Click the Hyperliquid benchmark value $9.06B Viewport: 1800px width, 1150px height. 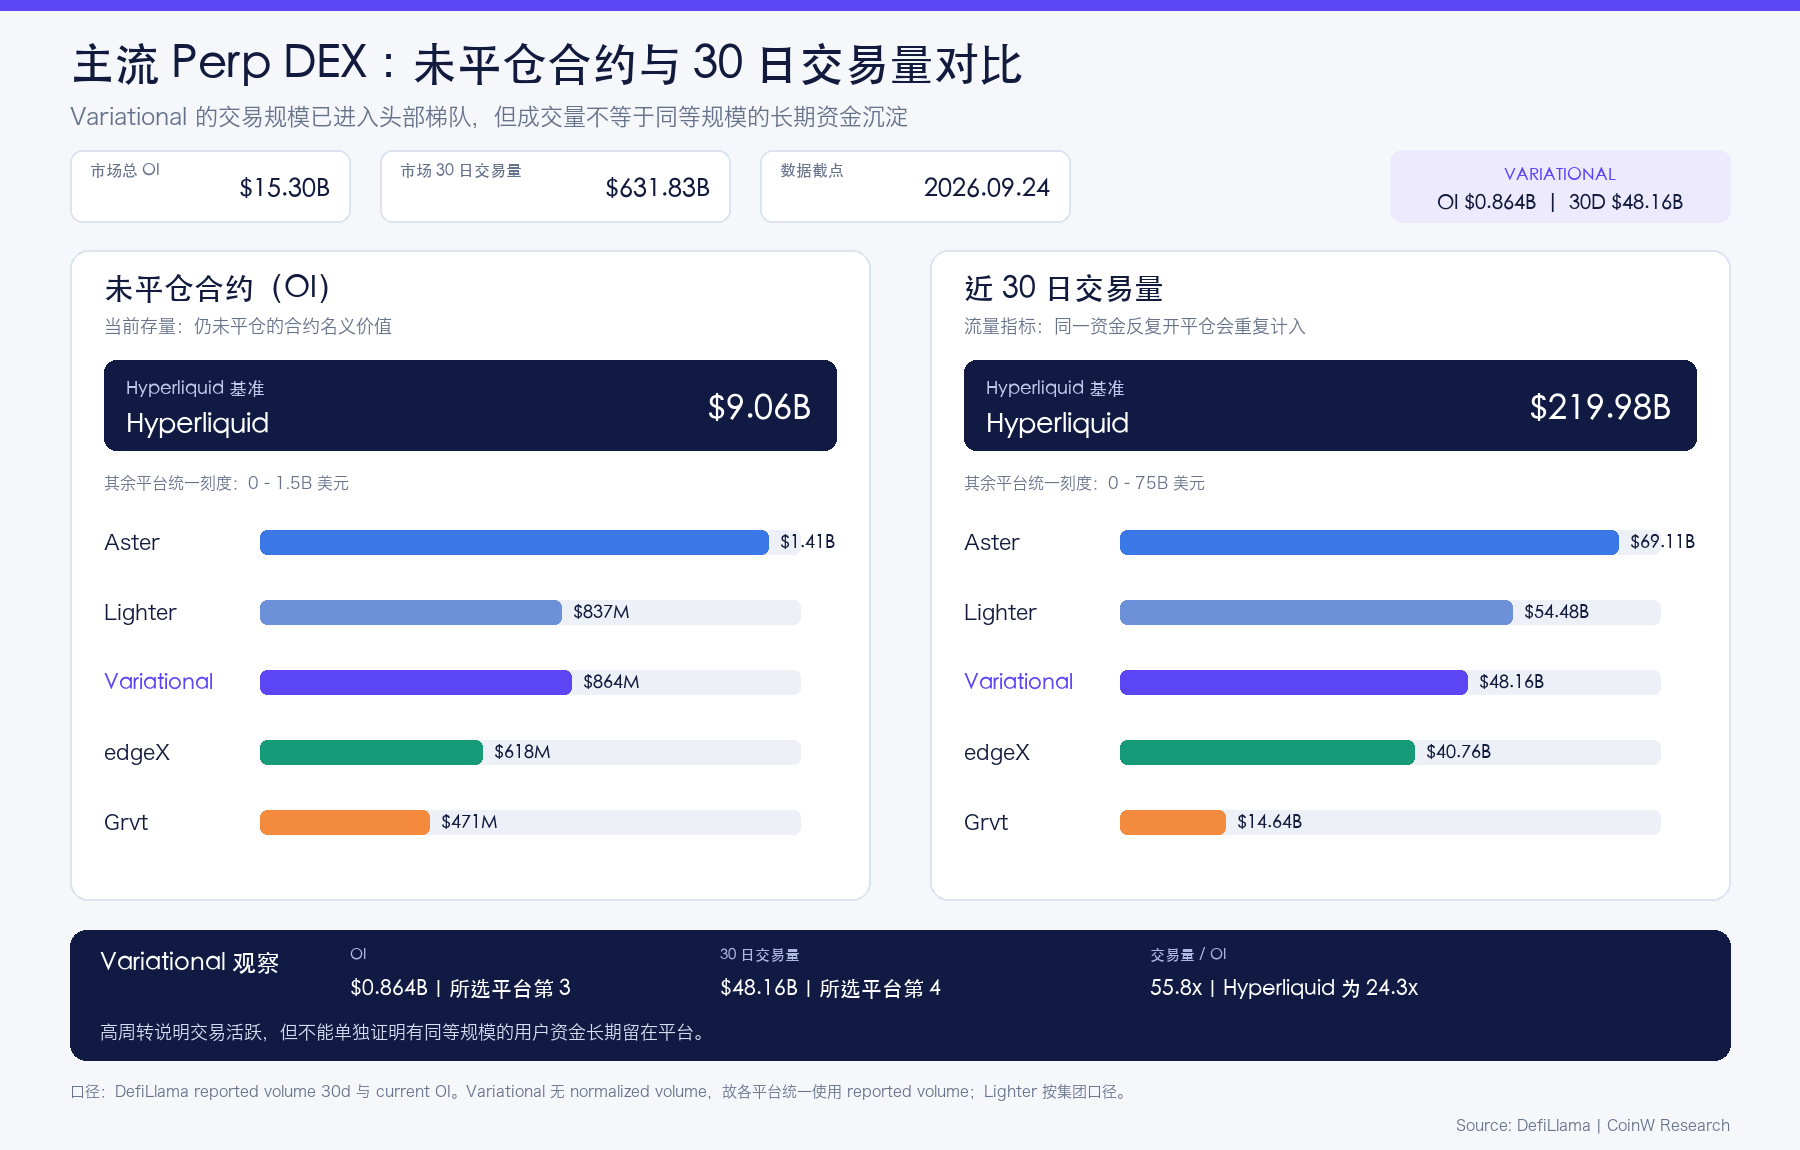[x=759, y=407]
